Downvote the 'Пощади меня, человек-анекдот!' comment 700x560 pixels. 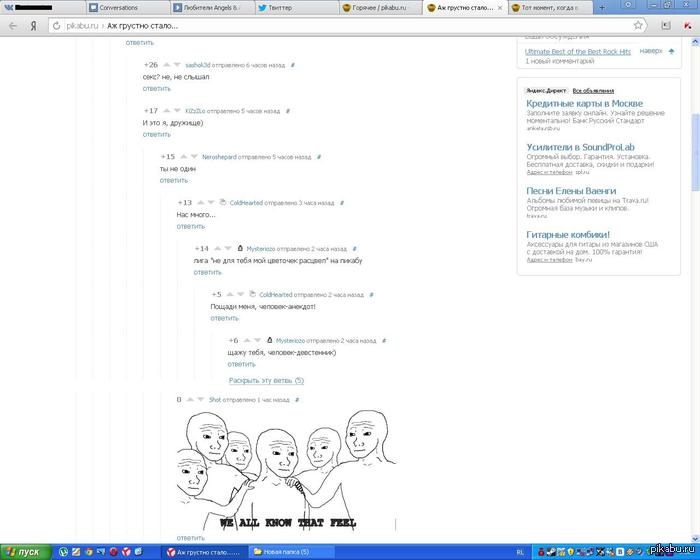pyautogui.click(x=241, y=295)
